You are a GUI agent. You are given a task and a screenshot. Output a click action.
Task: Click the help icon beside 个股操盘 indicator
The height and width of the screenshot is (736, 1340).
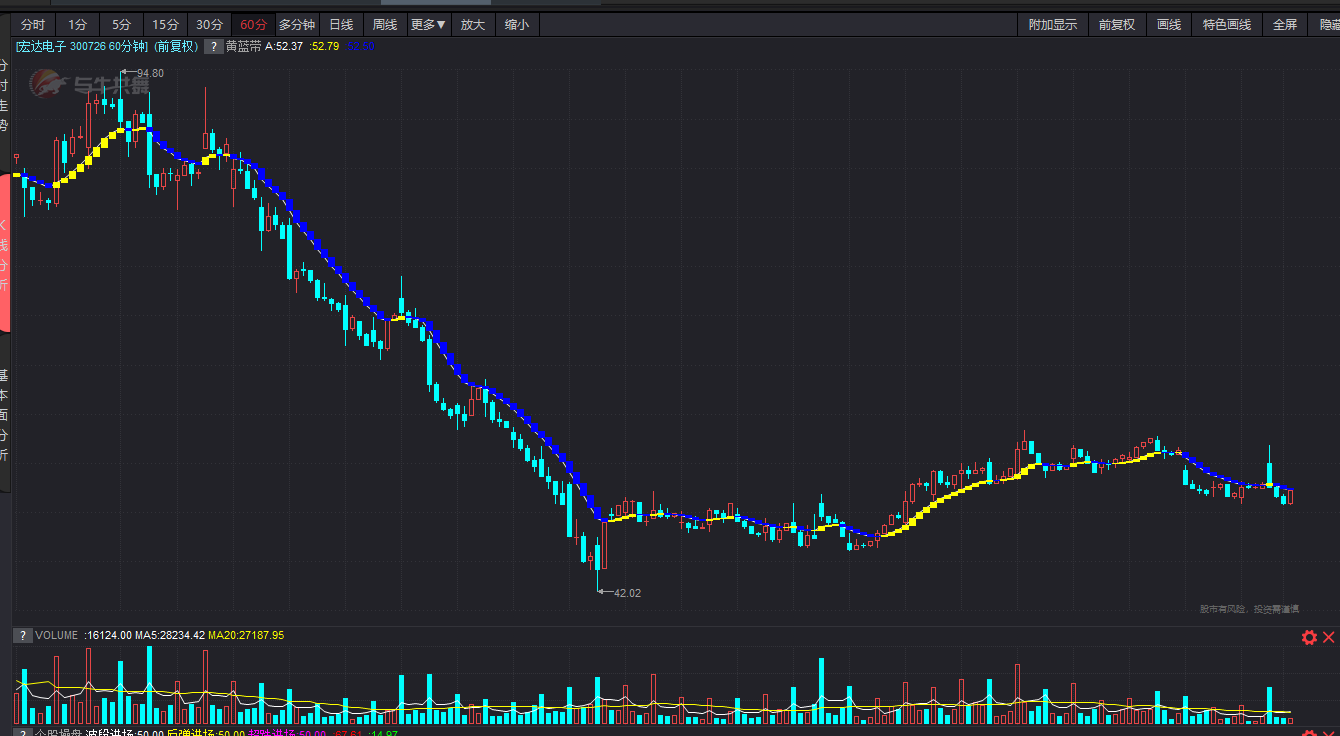click(x=21, y=733)
